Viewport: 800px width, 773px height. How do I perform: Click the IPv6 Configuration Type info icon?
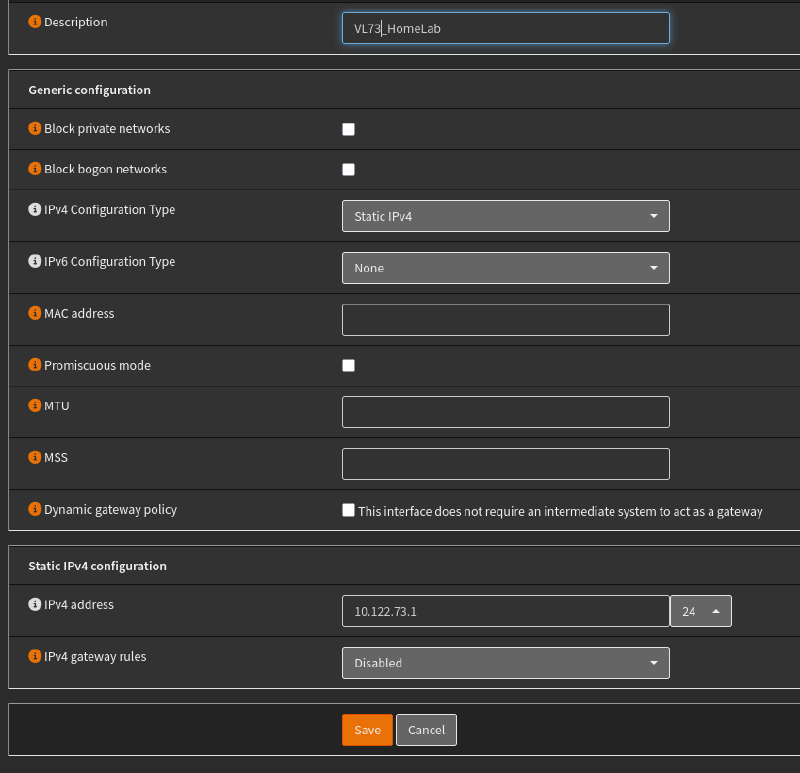34,261
